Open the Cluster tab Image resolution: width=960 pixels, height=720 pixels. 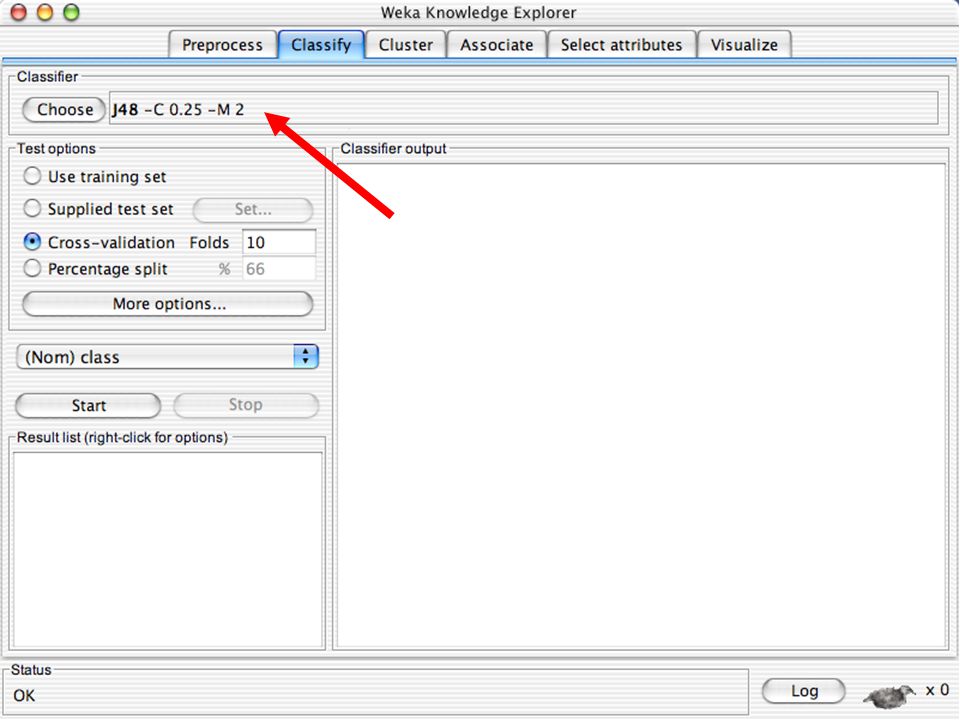(405, 45)
